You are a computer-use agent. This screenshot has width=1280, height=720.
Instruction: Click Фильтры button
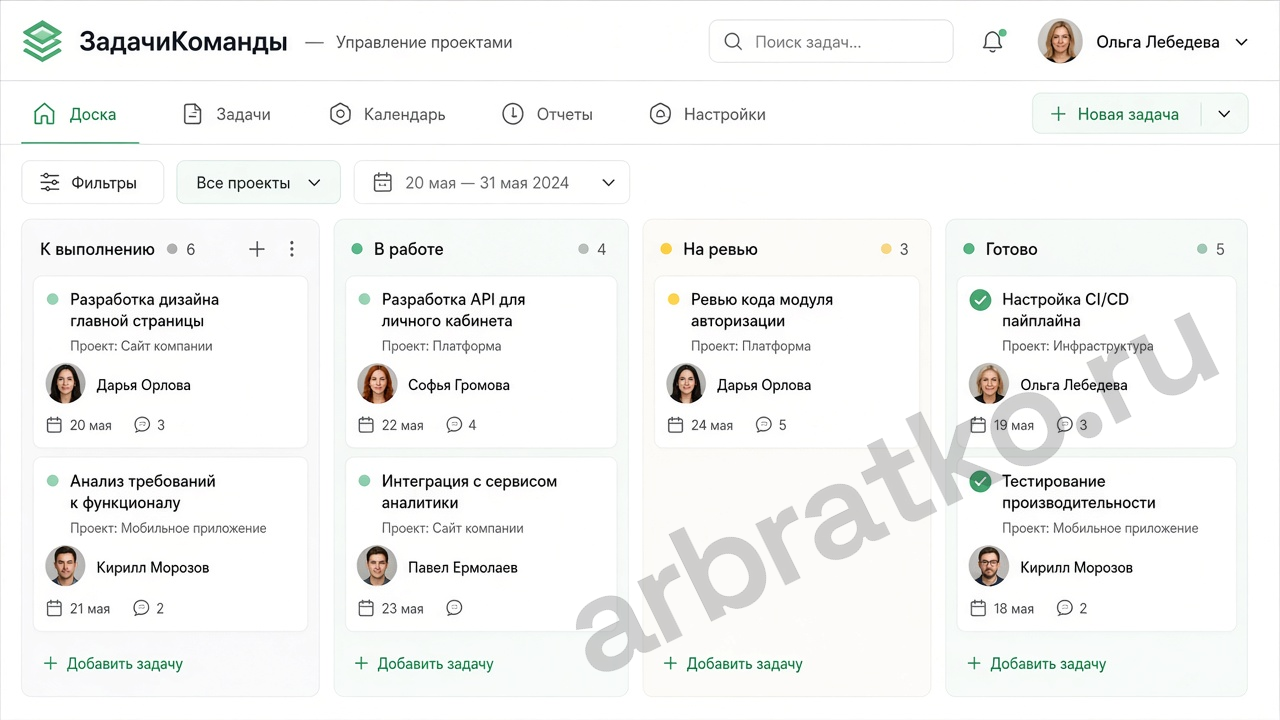(93, 183)
